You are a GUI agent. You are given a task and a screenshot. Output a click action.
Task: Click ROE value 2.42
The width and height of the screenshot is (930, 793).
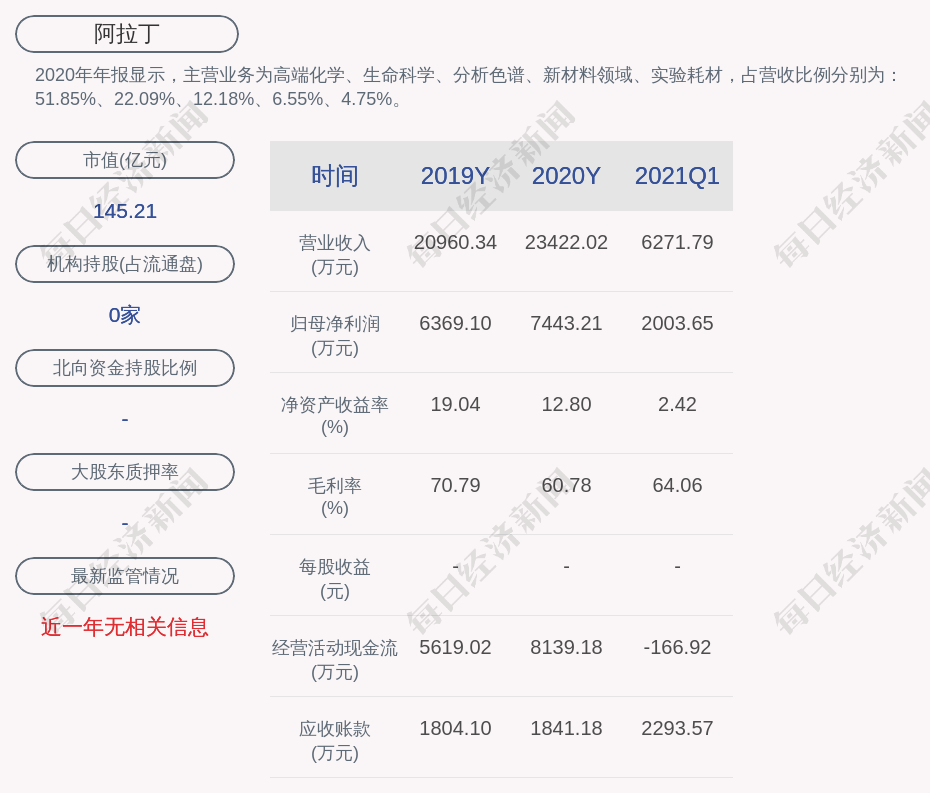(677, 405)
